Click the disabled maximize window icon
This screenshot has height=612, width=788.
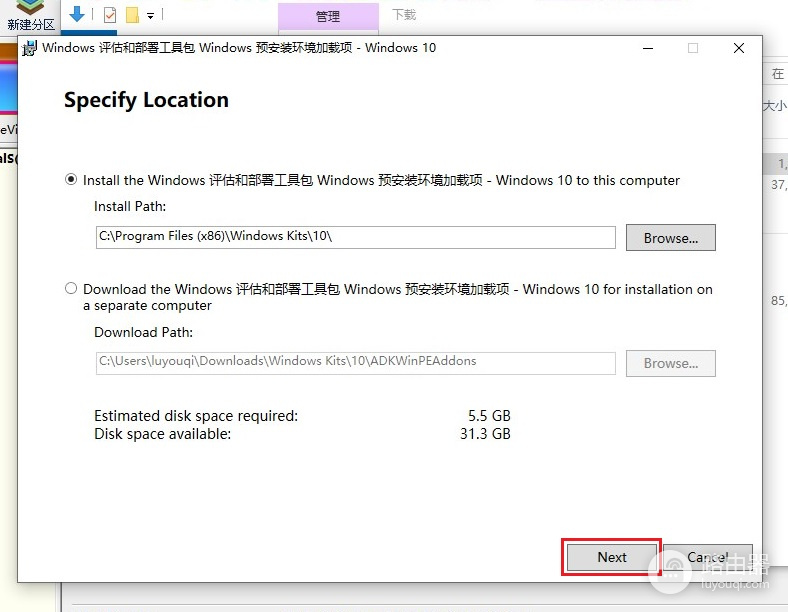click(693, 48)
